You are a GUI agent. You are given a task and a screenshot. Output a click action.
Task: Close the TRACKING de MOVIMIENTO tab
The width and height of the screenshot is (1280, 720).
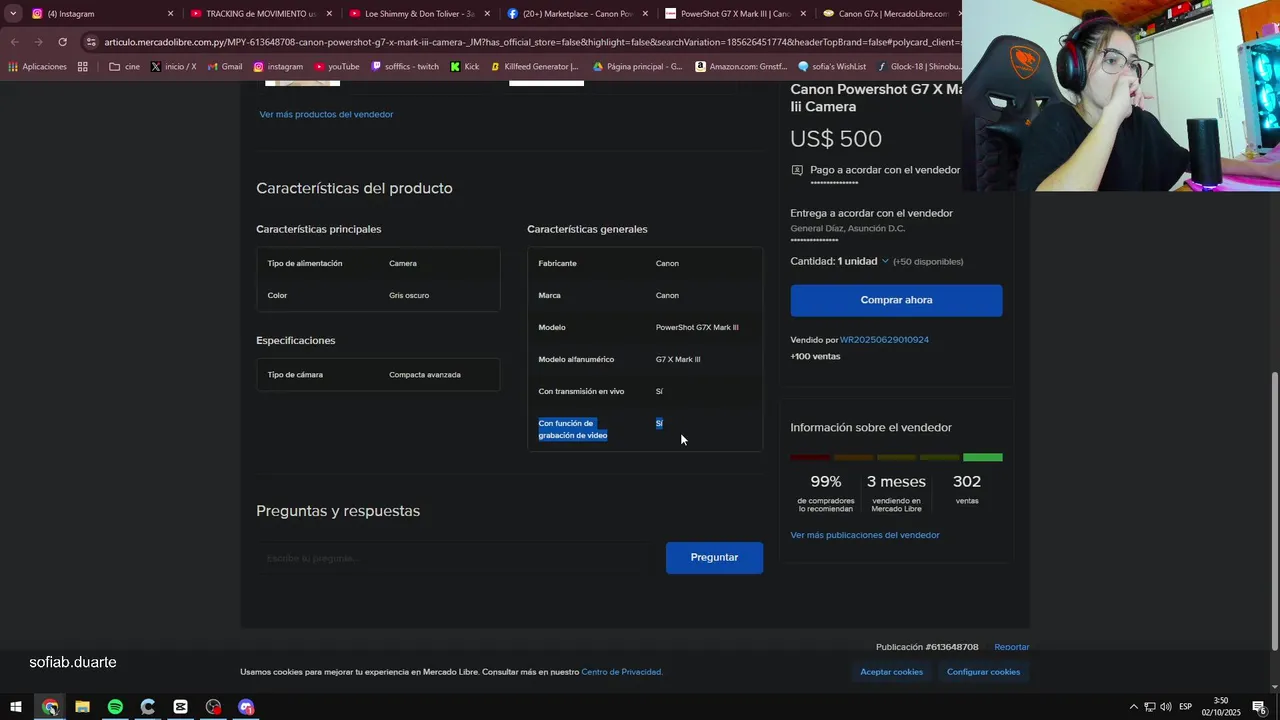(329, 14)
